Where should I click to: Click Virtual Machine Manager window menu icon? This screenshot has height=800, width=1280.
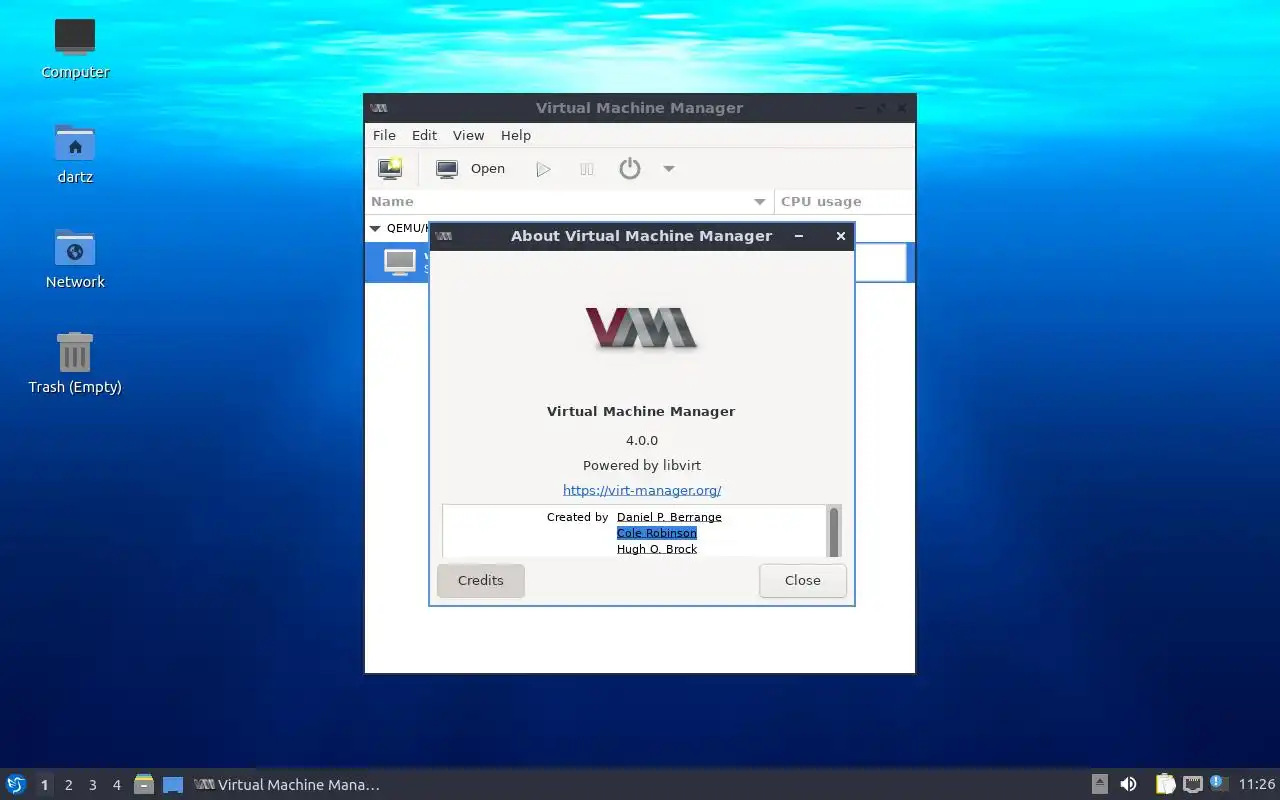[379, 108]
